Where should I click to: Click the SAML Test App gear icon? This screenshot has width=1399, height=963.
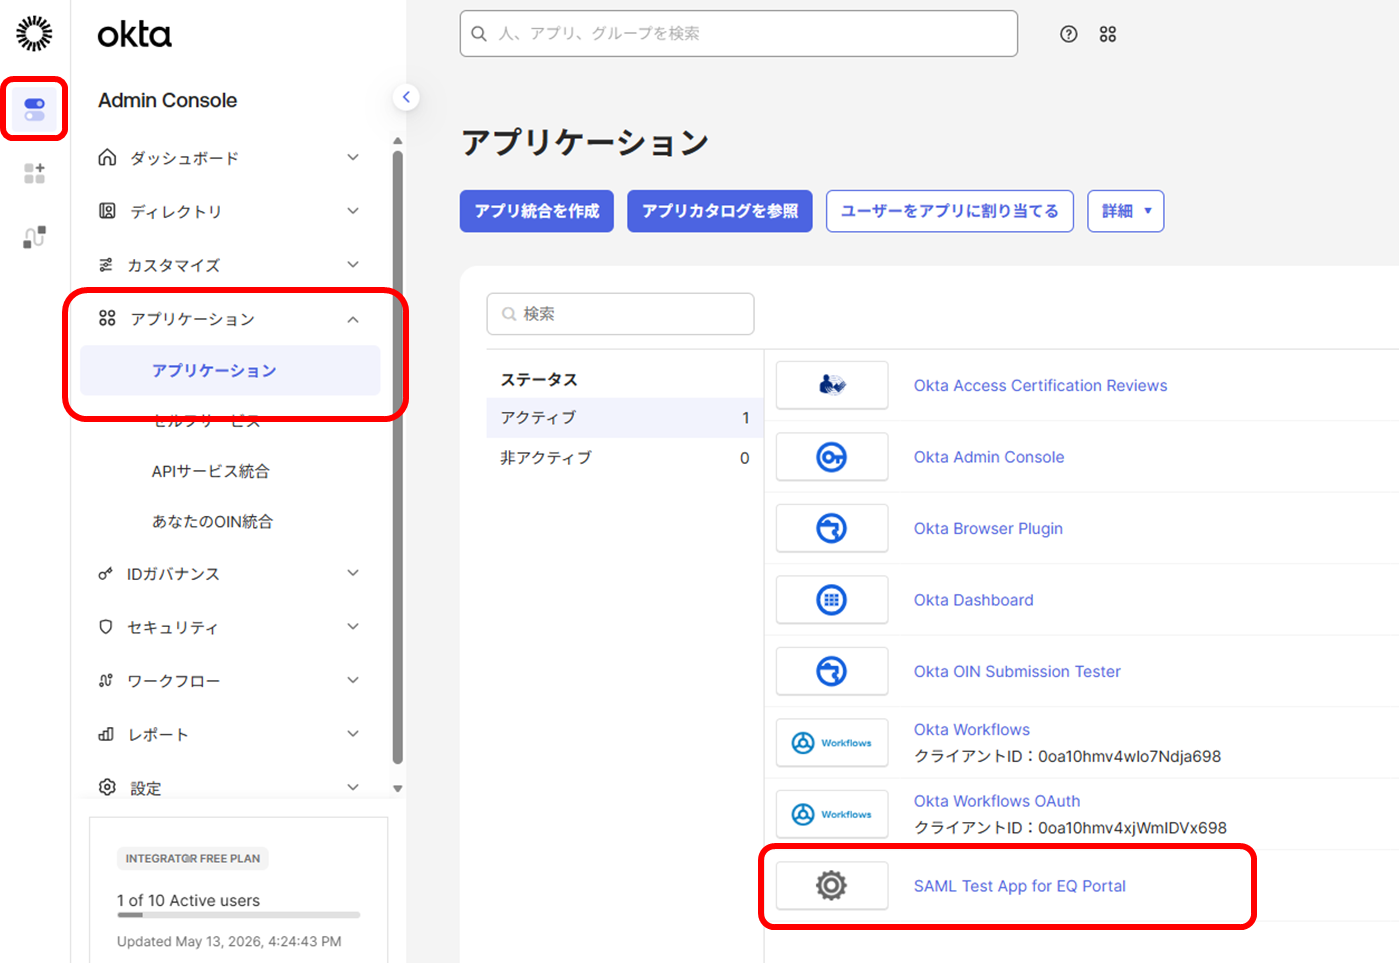tap(832, 886)
